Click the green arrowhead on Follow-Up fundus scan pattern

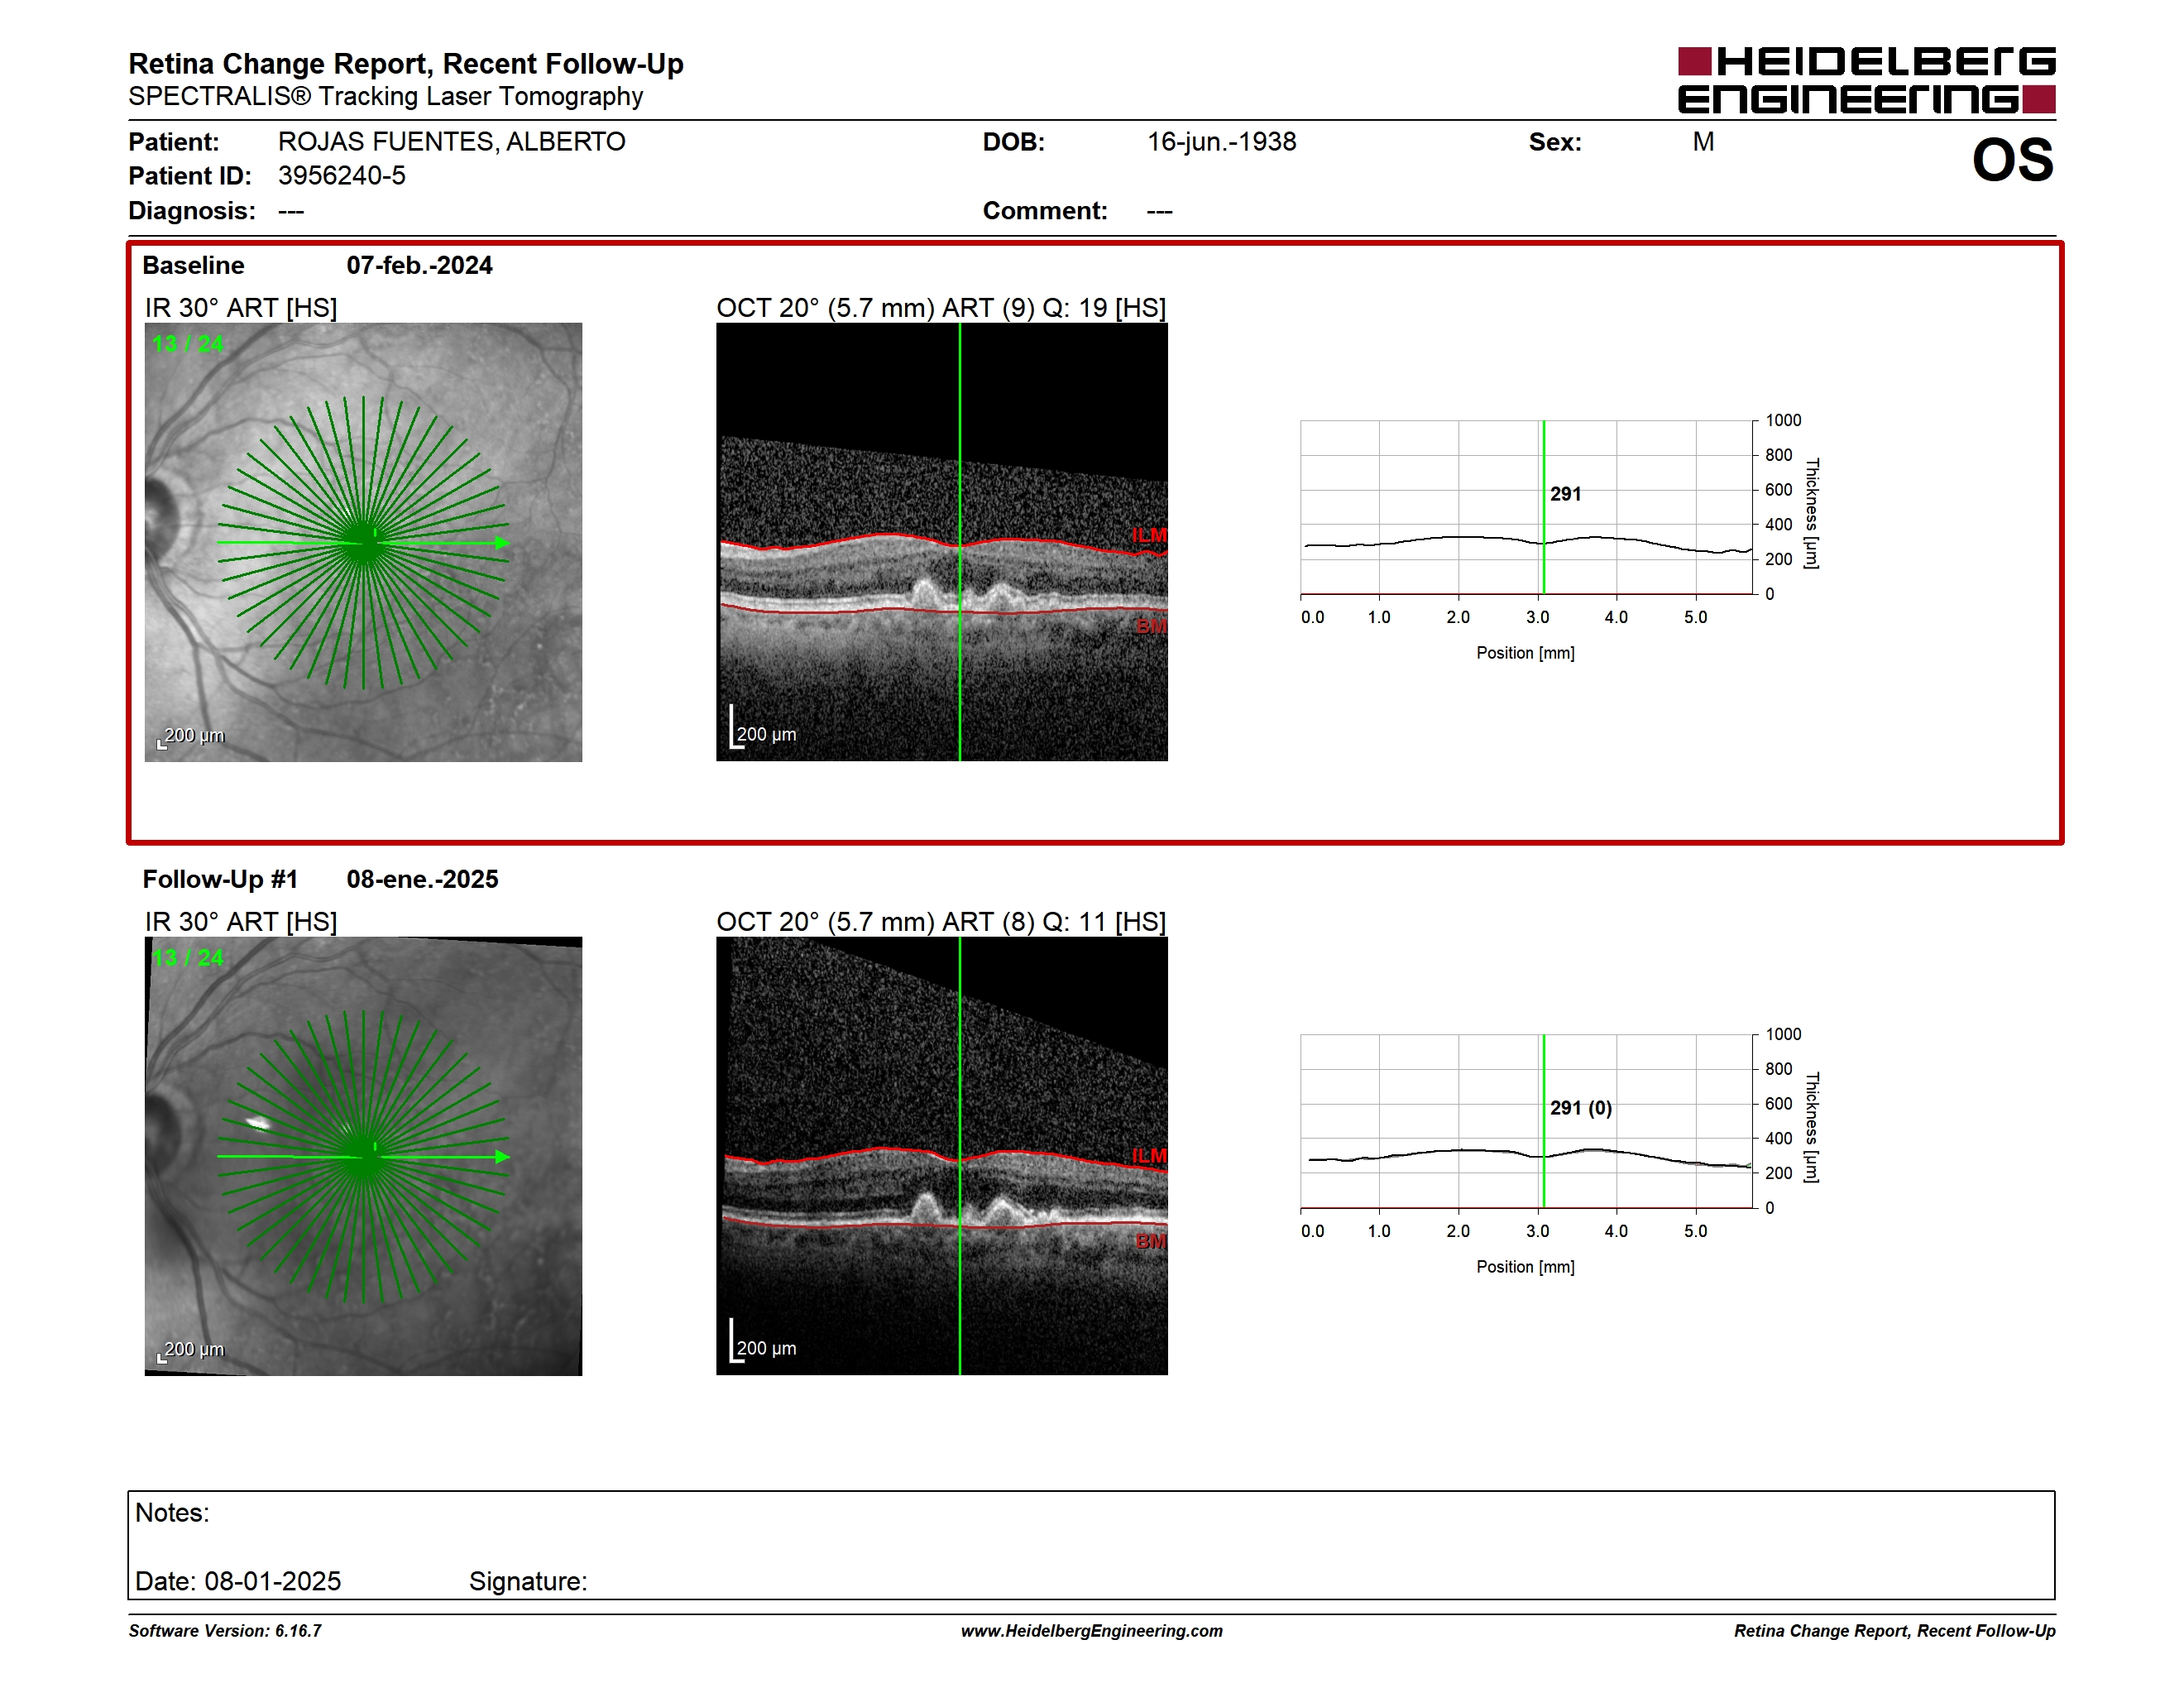pyautogui.click(x=503, y=1157)
